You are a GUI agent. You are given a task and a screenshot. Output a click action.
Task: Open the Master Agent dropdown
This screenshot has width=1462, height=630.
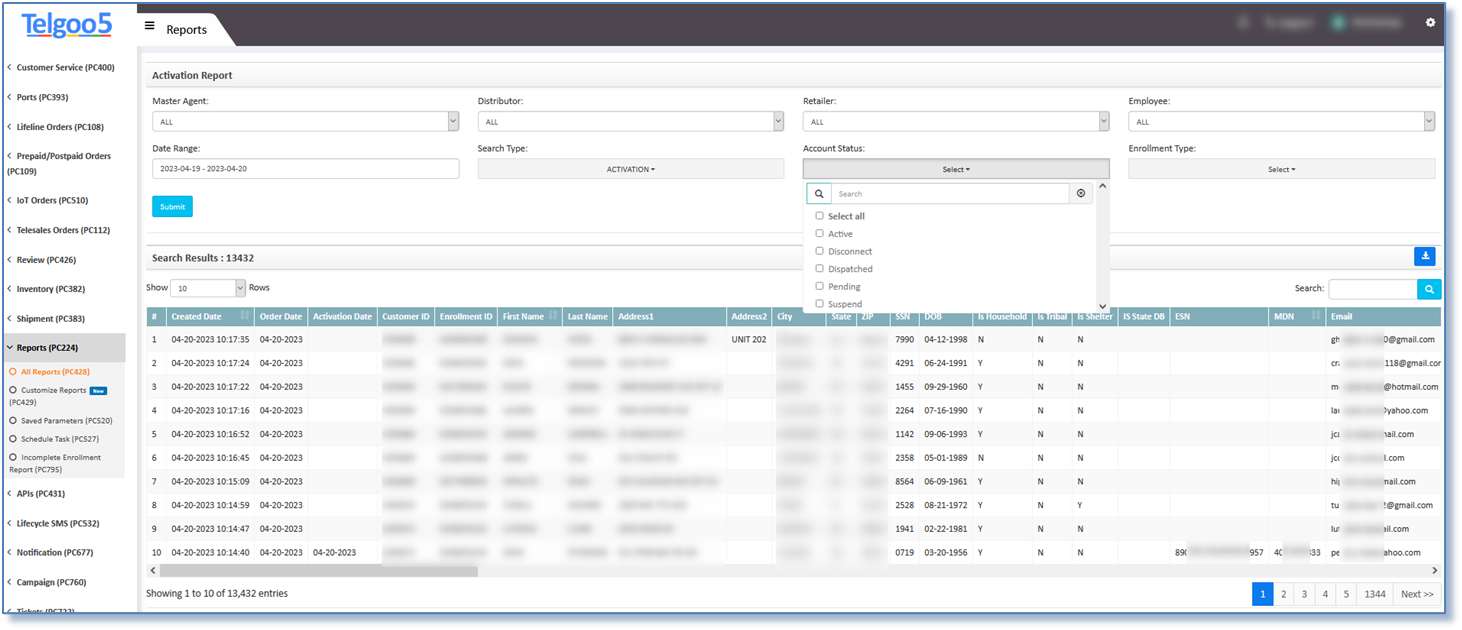point(305,121)
